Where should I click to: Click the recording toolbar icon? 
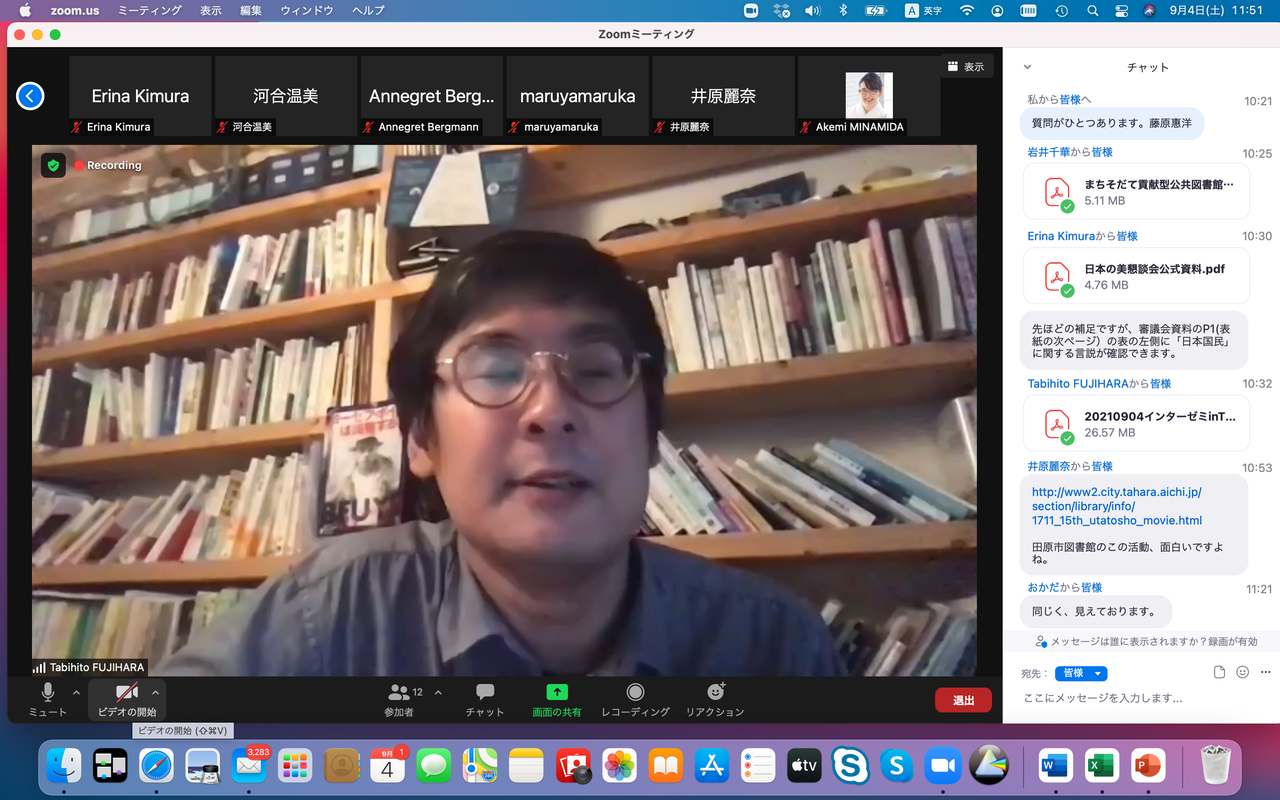pos(635,692)
